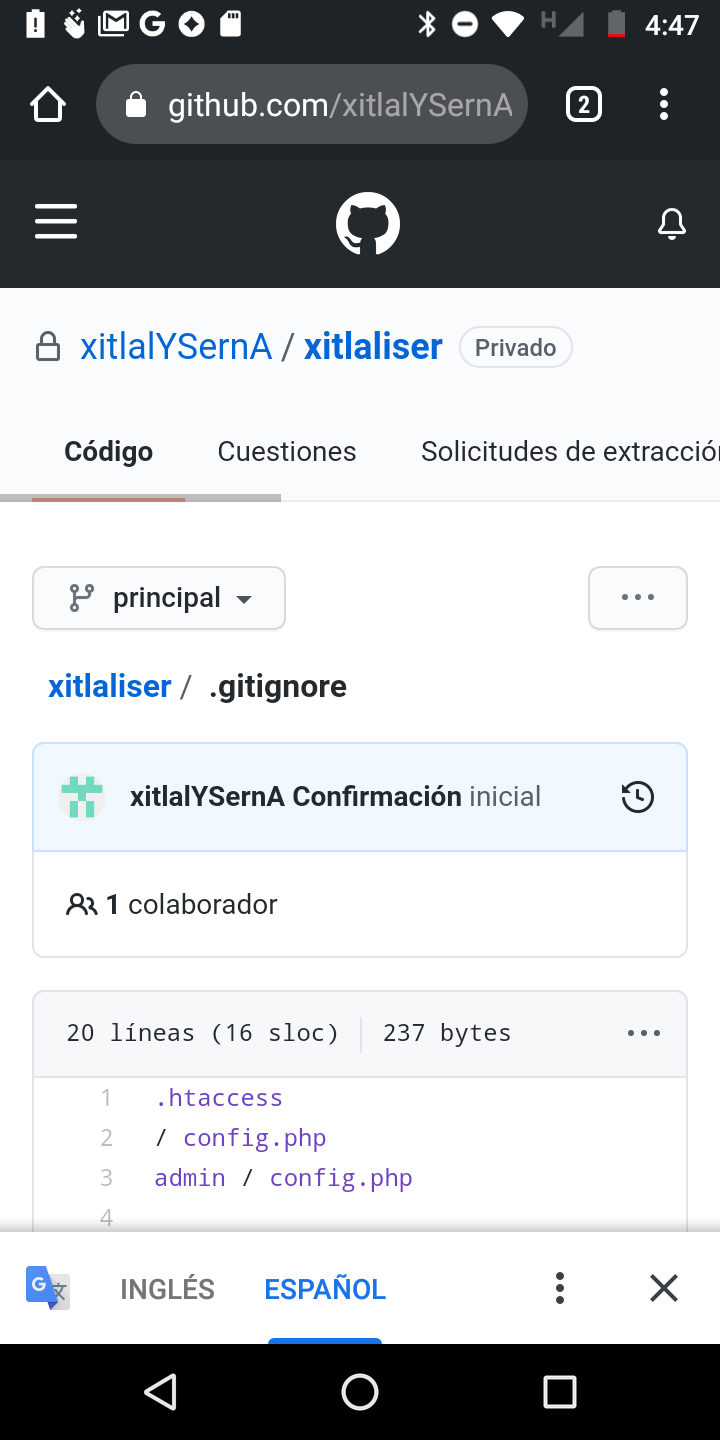Screen dimensions: 720x1440
Task: Click the xitlalYSernA profile link
Action: (176, 347)
